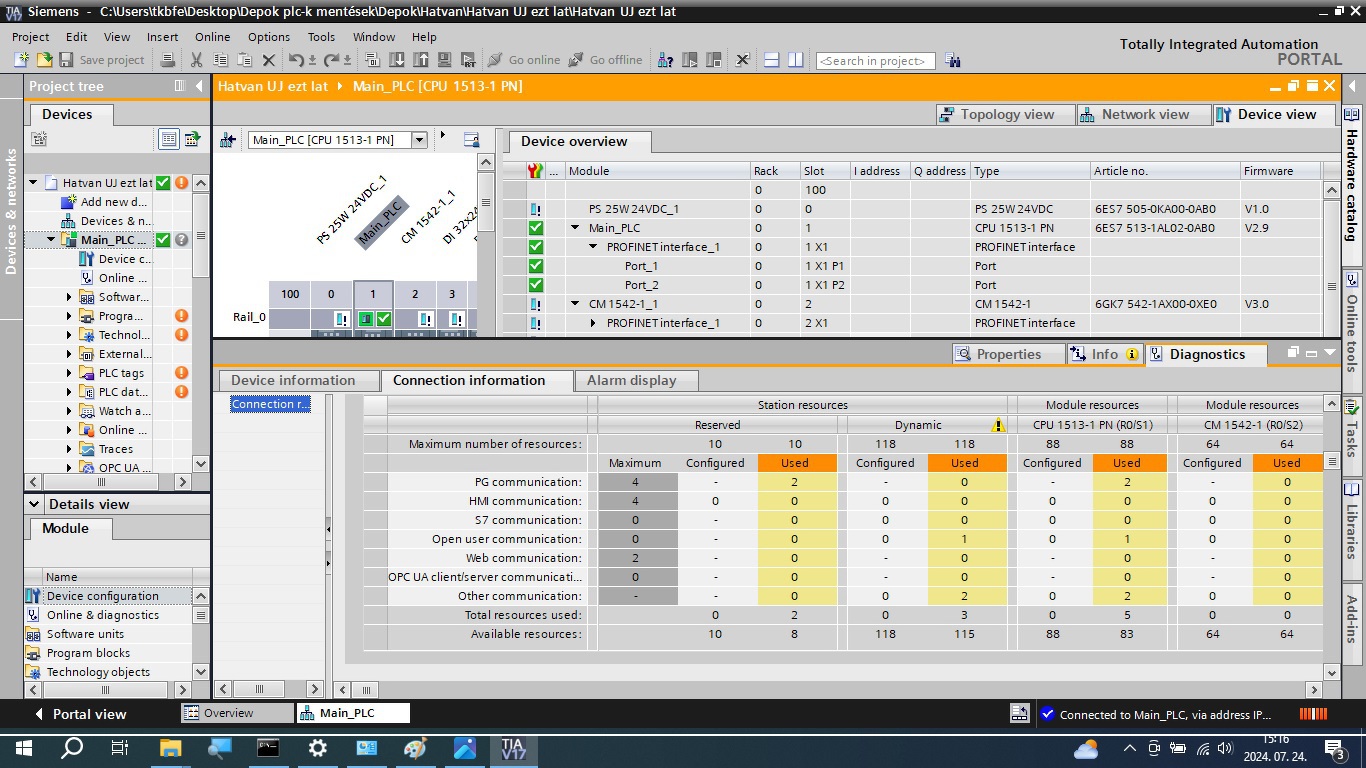This screenshot has width=1366, height=768.
Task: Expand the Traces folder in Project tree
Action: pyautogui.click(x=69, y=449)
